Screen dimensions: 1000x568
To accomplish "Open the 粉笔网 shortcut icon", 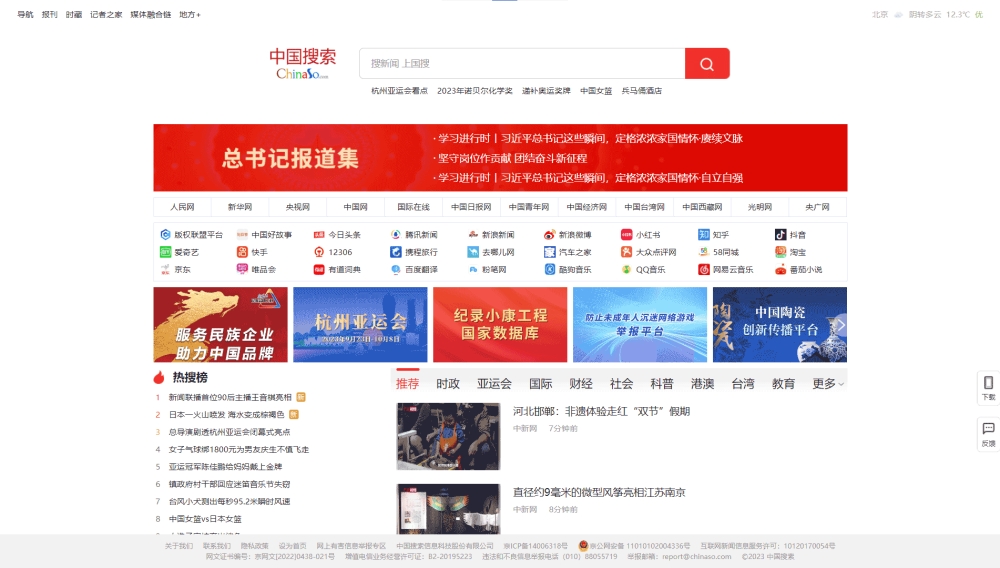I will tap(473, 269).
